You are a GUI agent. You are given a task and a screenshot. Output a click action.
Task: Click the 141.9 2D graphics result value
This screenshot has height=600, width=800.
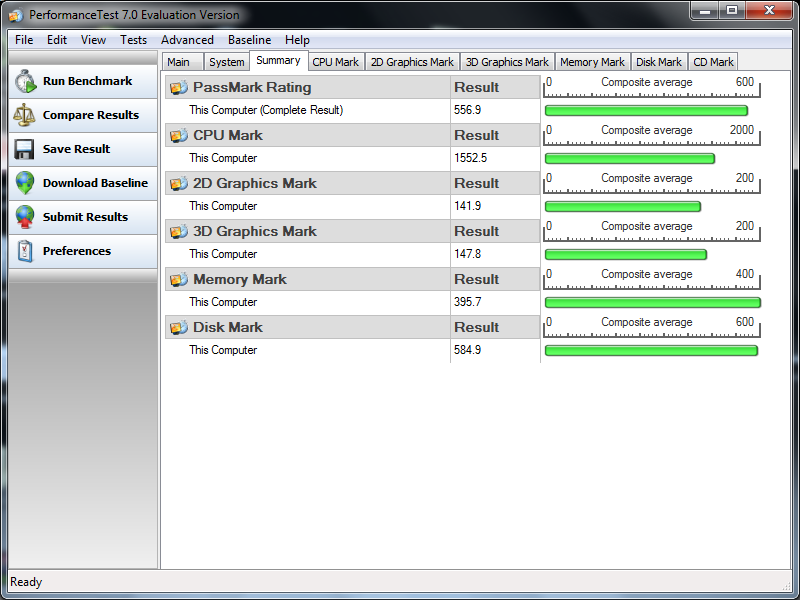pos(467,206)
